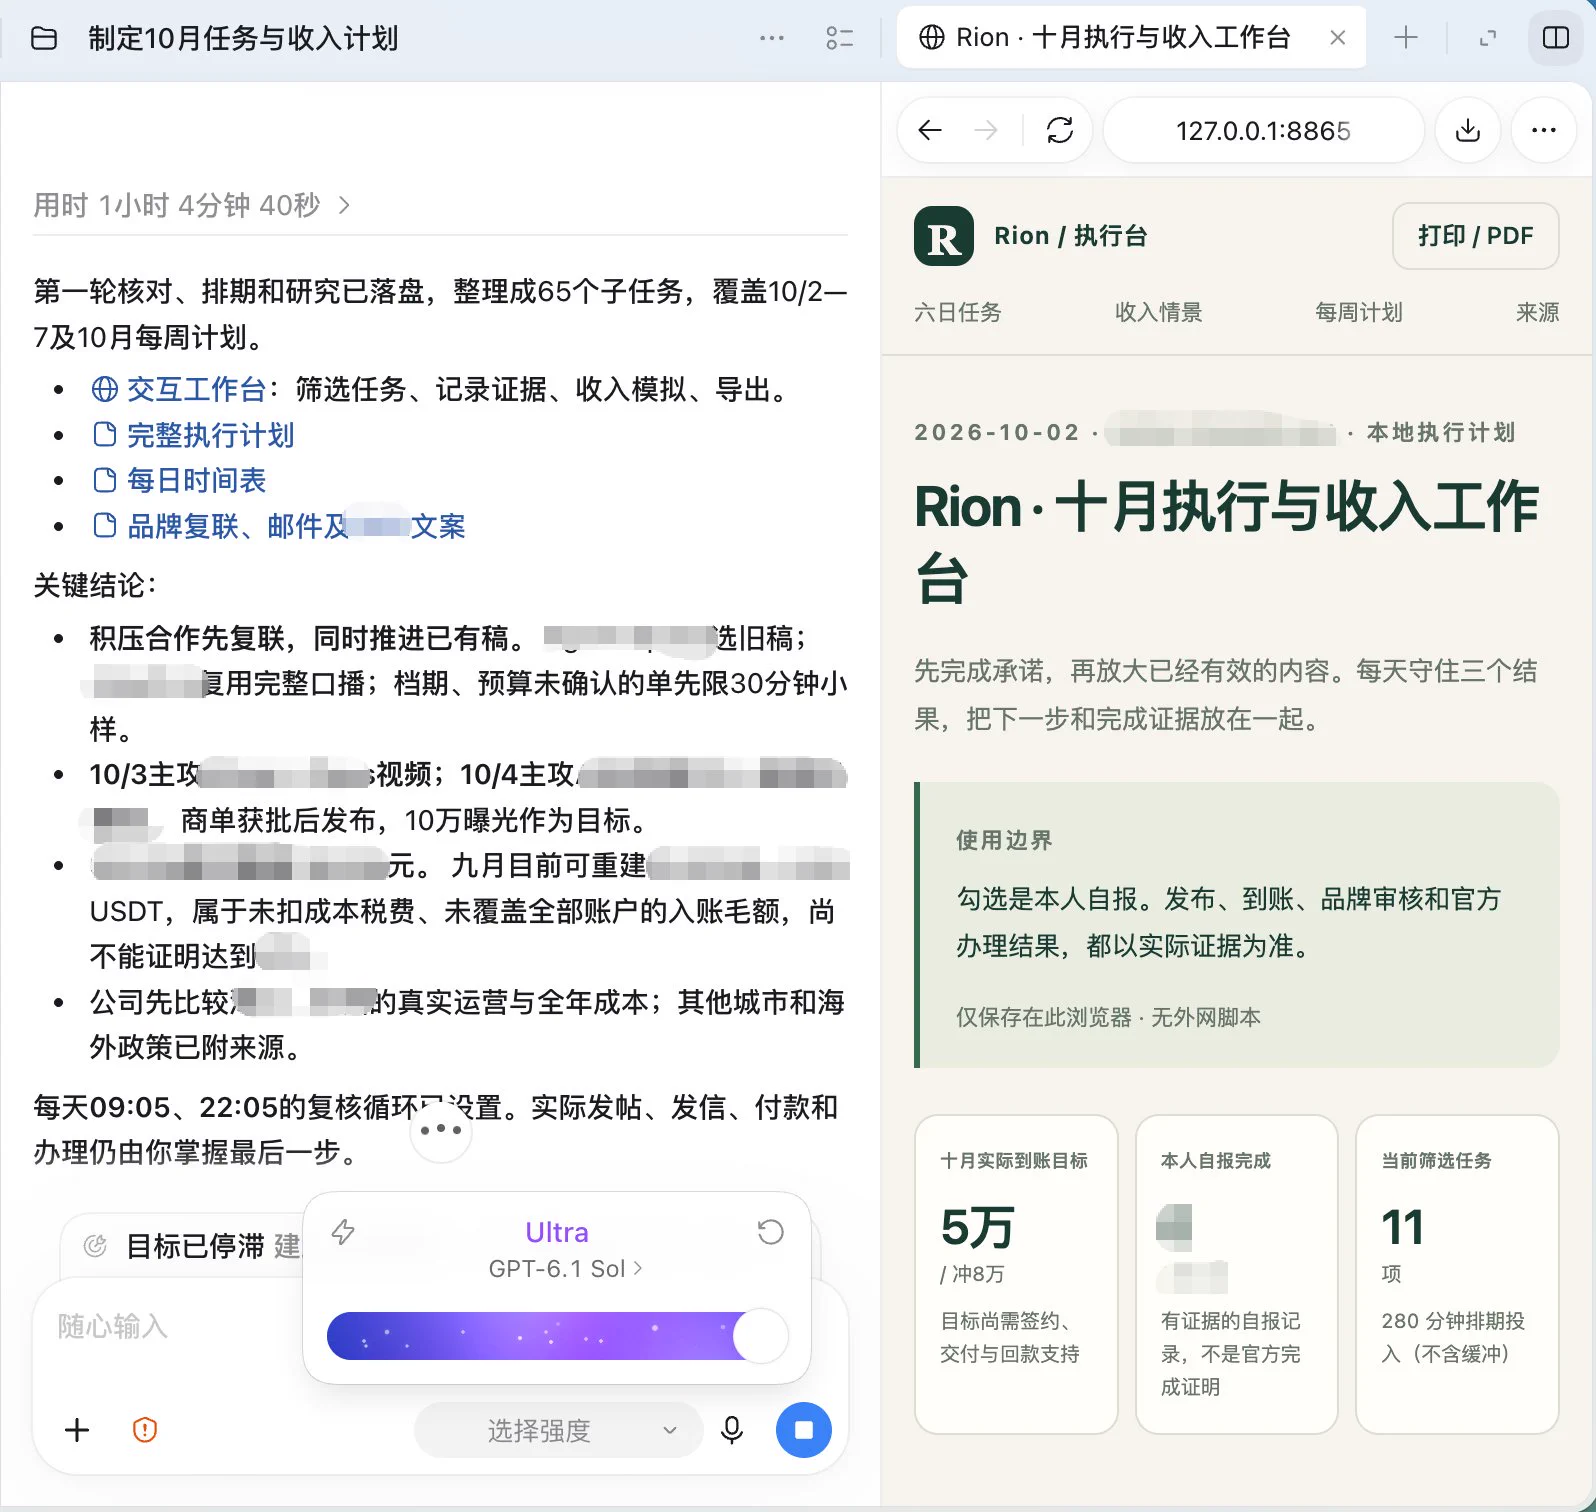Open the 品牌复联、邮件 文案 file link
Viewport: 1596px width, 1512px height.
point(279,526)
